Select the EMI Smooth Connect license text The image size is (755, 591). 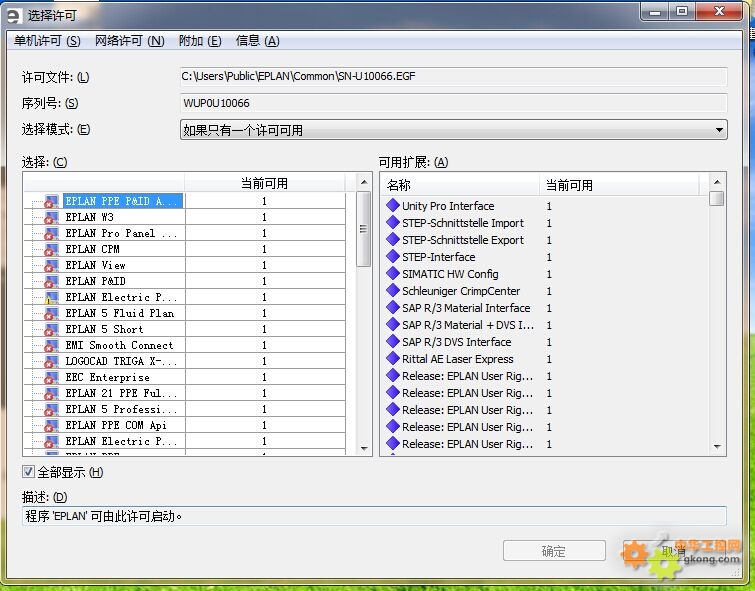pyautogui.click(x=119, y=345)
